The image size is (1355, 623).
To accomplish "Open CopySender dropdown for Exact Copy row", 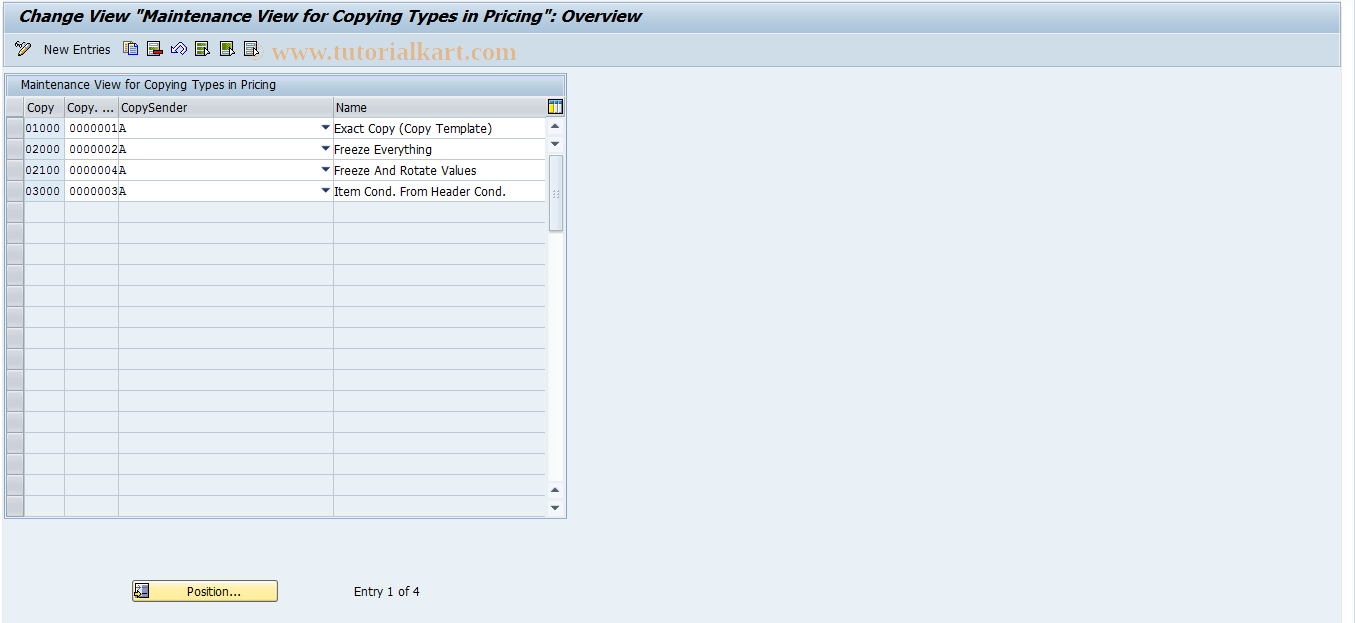I will coord(325,128).
